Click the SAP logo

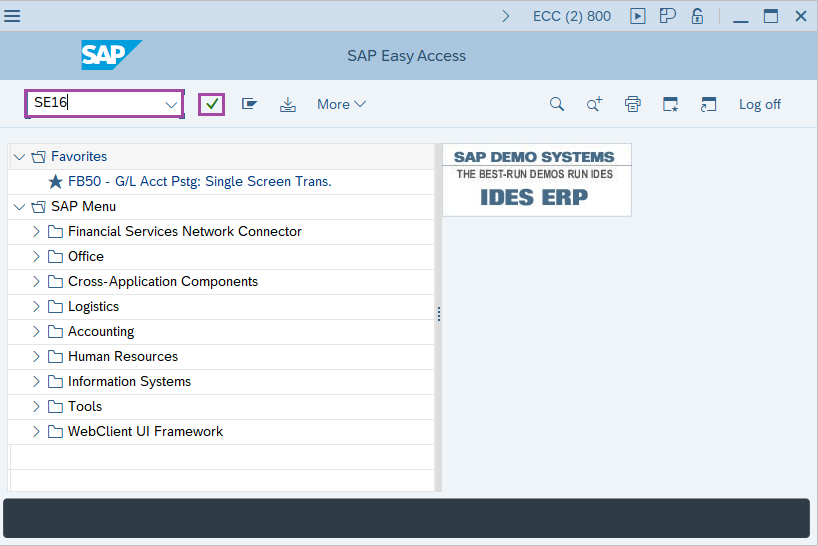[111, 55]
